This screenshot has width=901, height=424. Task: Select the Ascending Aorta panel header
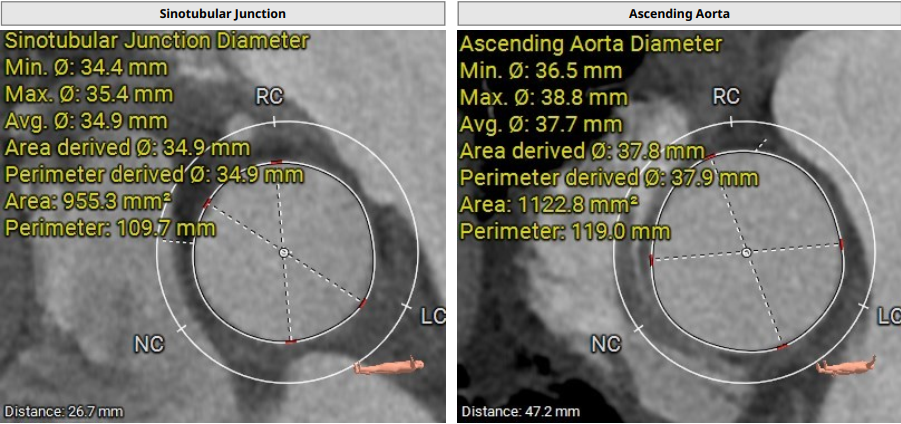[x=679, y=13]
